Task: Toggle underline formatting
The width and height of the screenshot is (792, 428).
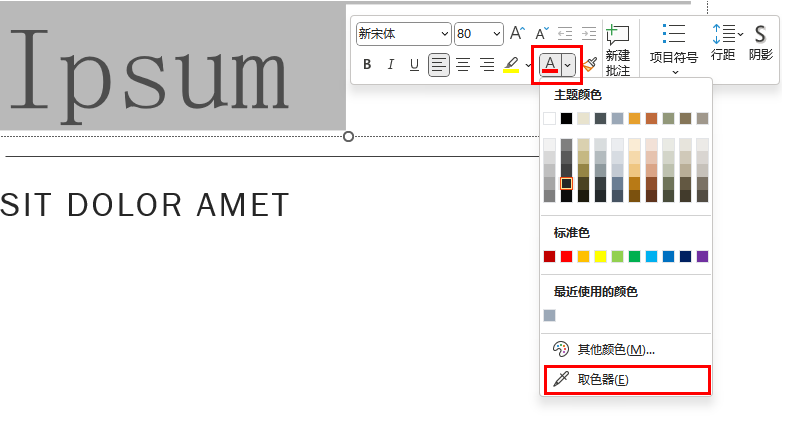Action: pos(414,64)
